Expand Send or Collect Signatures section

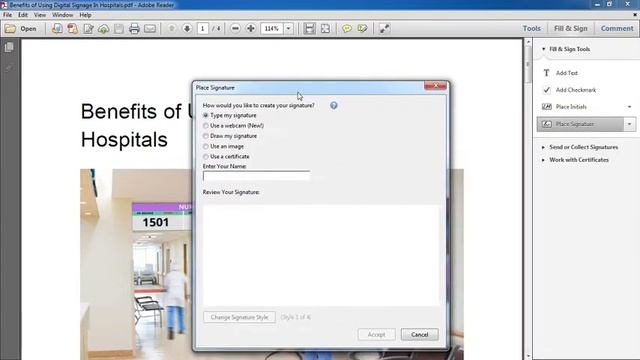[x=543, y=147]
